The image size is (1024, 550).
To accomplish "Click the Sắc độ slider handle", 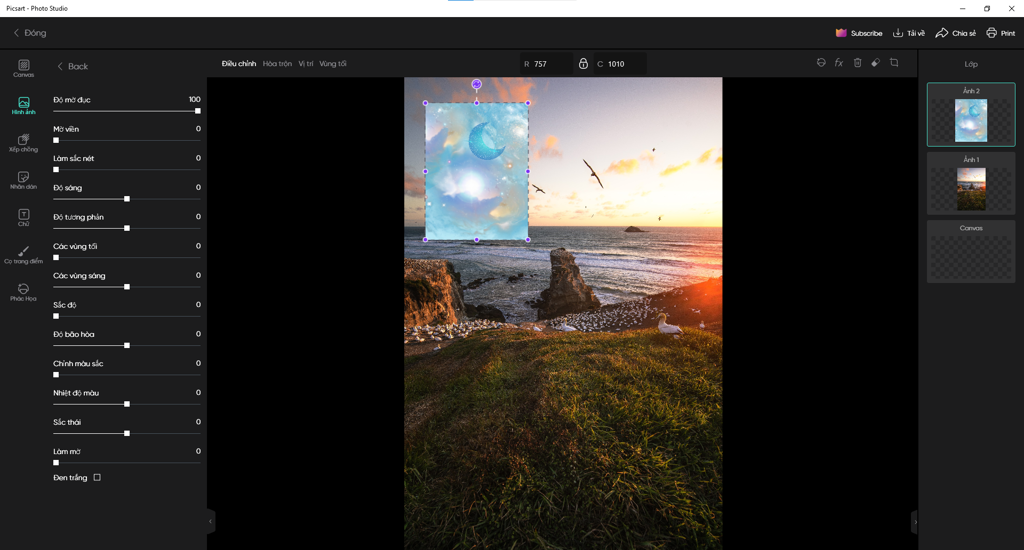I will pyautogui.click(x=56, y=316).
